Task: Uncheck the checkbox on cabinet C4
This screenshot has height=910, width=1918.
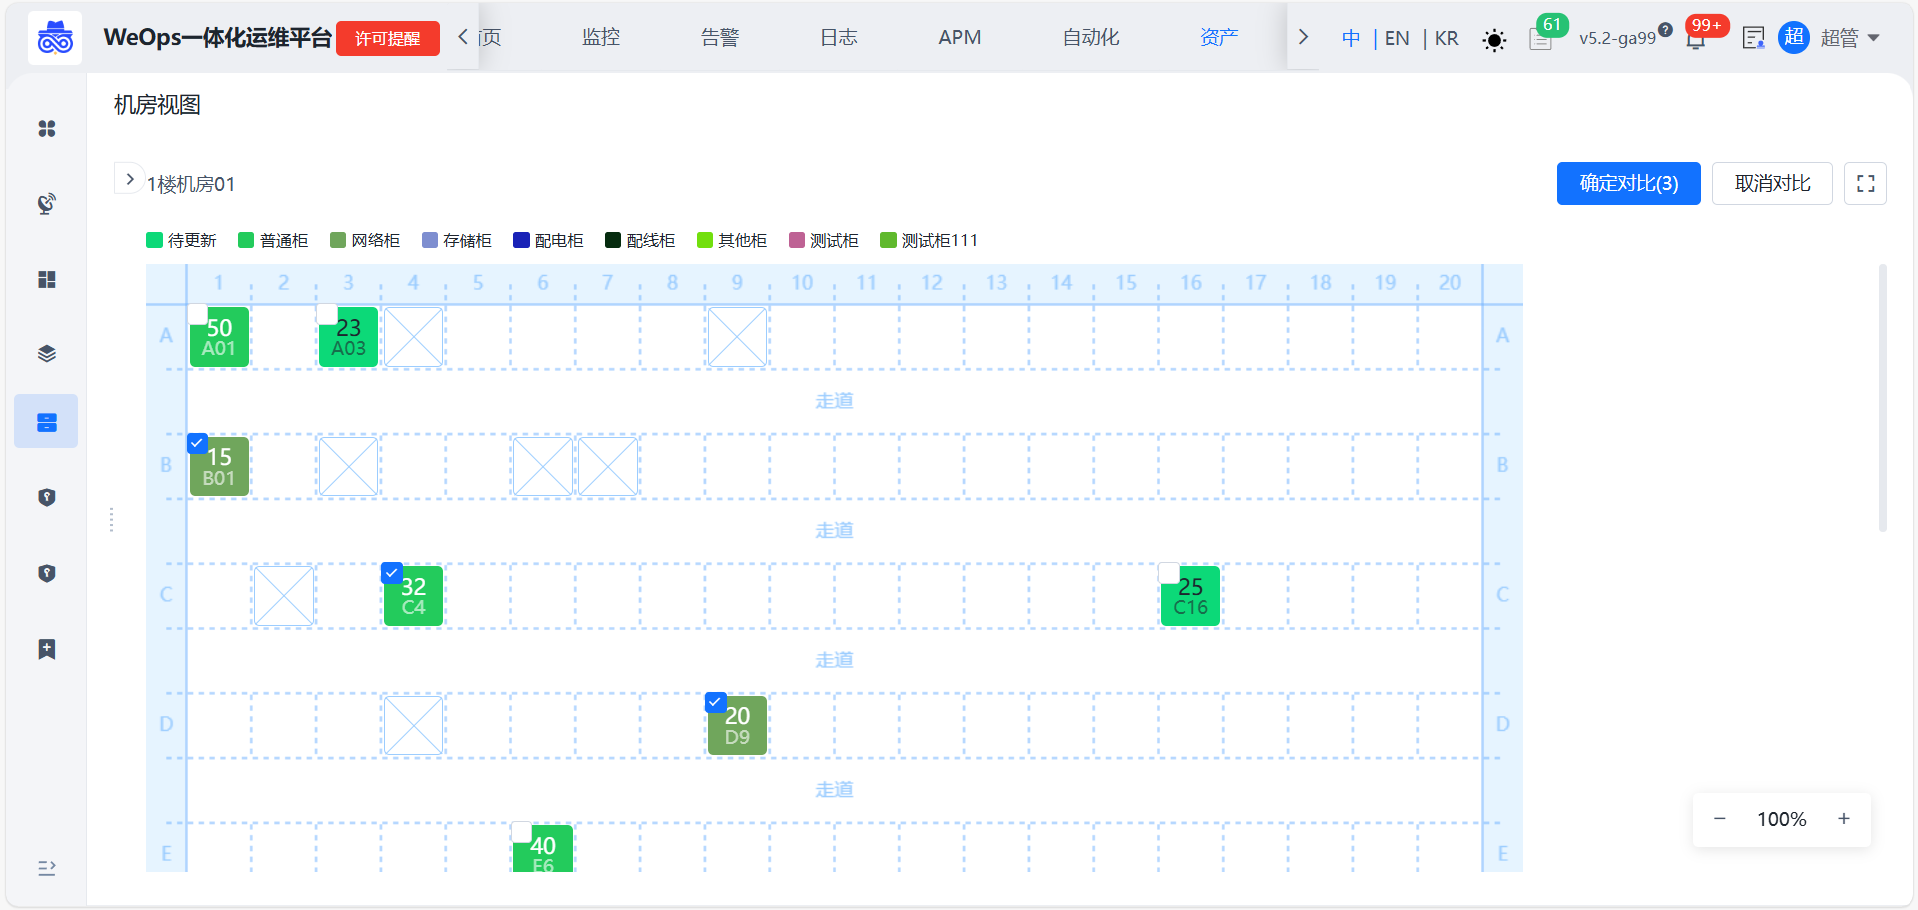Action: click(x=392, y=573)
